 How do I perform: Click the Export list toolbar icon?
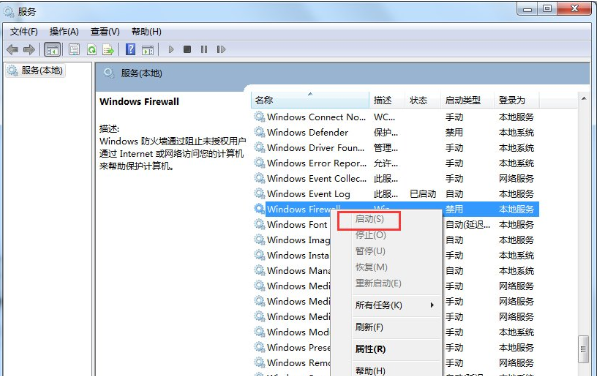click(108, 50)
